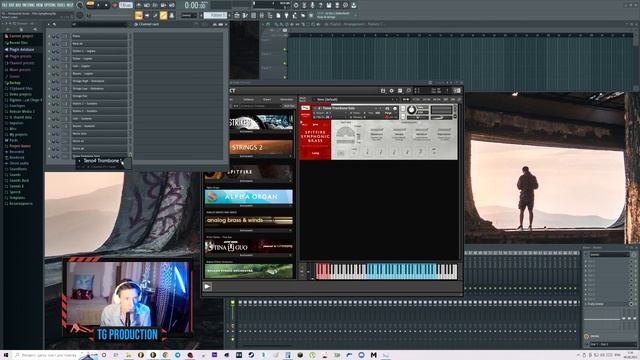Click the Kontakt instrument volume knob

pyautogui.click(x=411, y=110)
